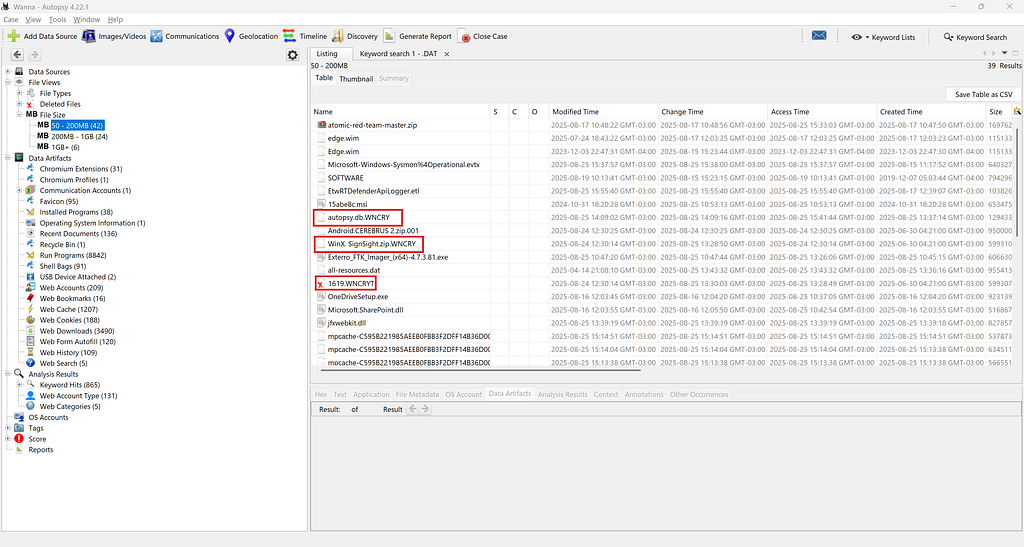
Task: Click the envelope messages icon in toolbar
Action: pos(819,35)
